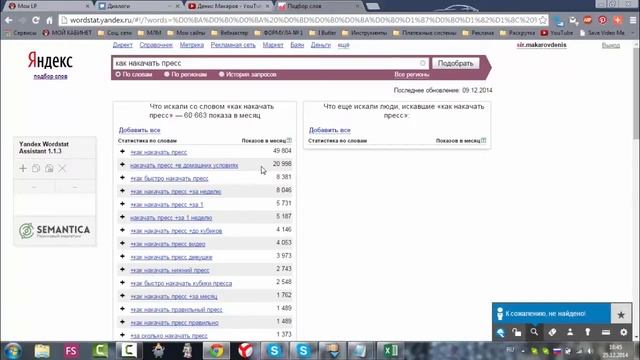This screenshot has height=360, width=640.
Task: Open the «Маркет» link
Action: pos(273,45)
